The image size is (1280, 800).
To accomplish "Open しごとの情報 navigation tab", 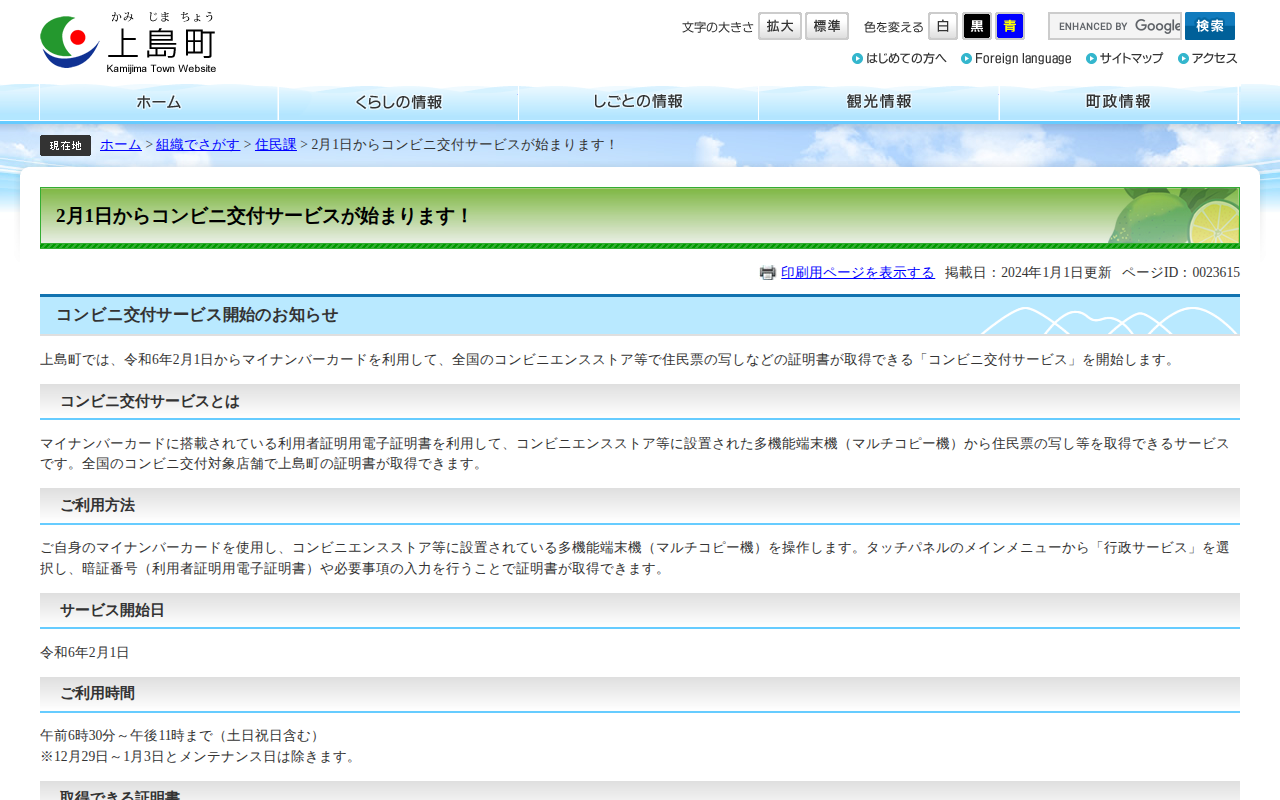I will tap(638, 102).
